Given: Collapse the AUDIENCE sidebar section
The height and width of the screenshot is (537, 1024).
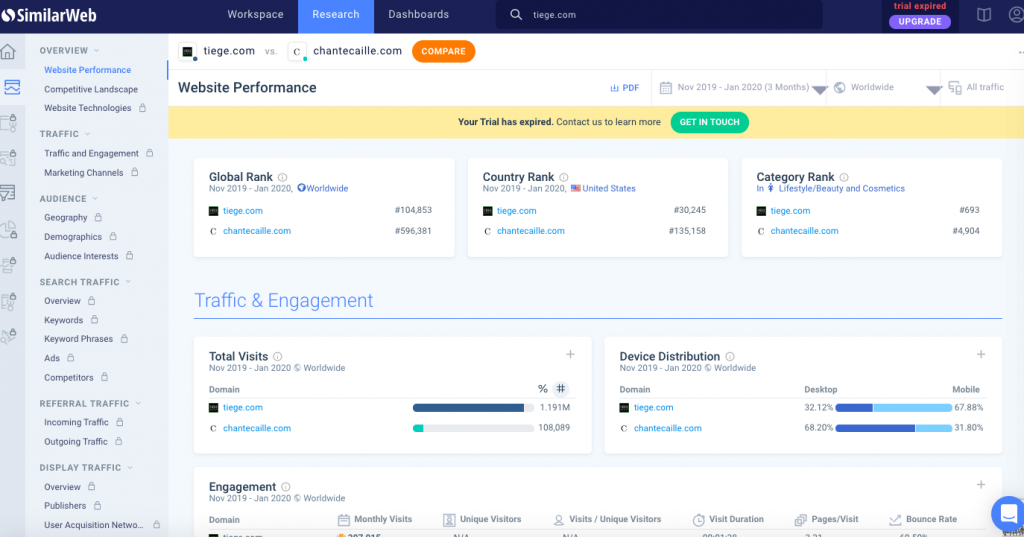Looking at the screenshot, I should click(95, 199).
